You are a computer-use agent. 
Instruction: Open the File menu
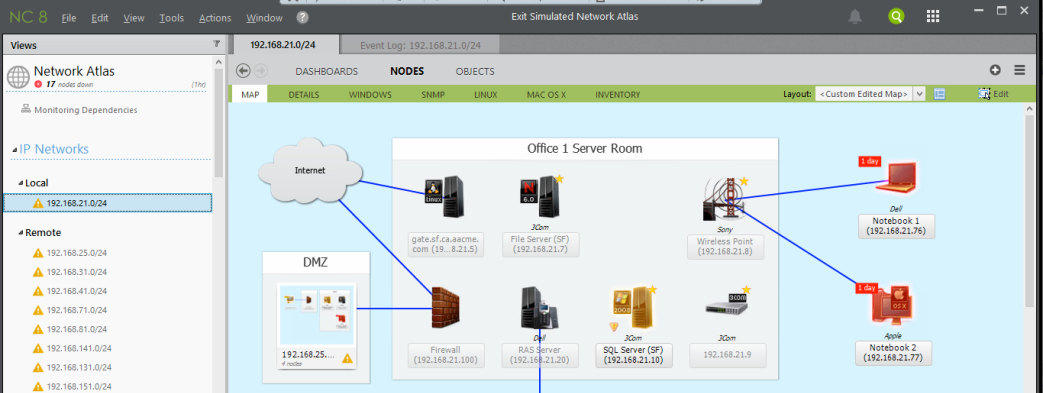point(69,18)
